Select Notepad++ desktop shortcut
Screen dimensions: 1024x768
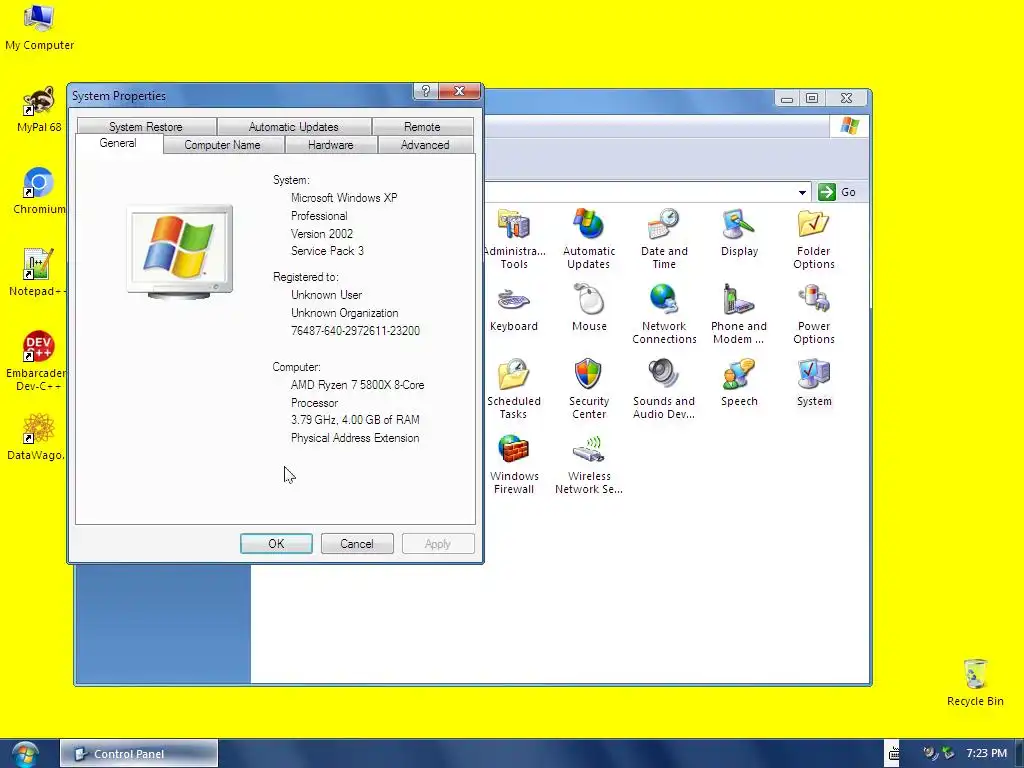click(37, 272)
